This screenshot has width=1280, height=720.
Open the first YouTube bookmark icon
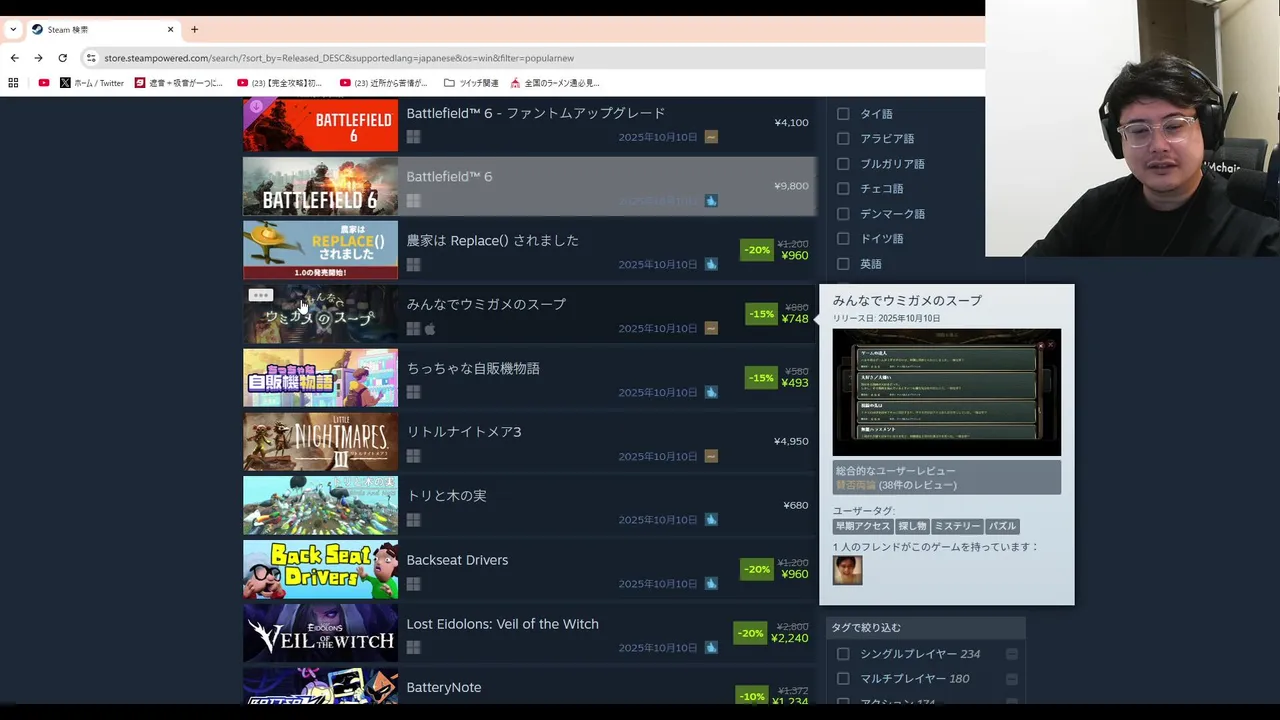(x=43, y=83)
